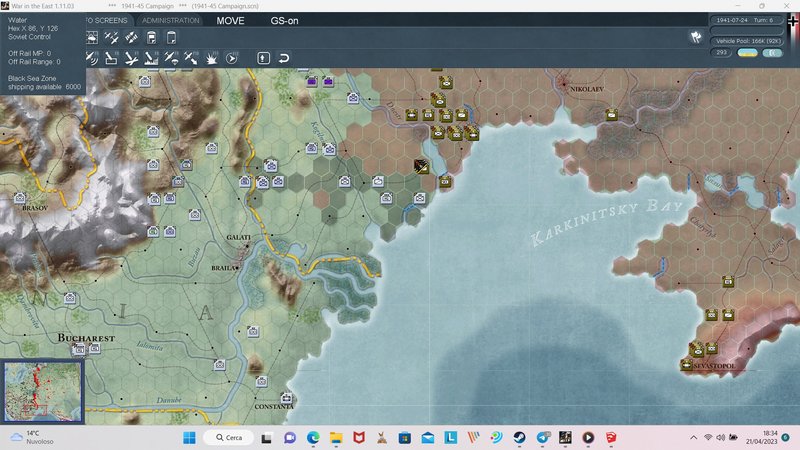This screenshot has width=800, height=450.
Task: Switch to the Info Screens tab
Action: [106, 20]
